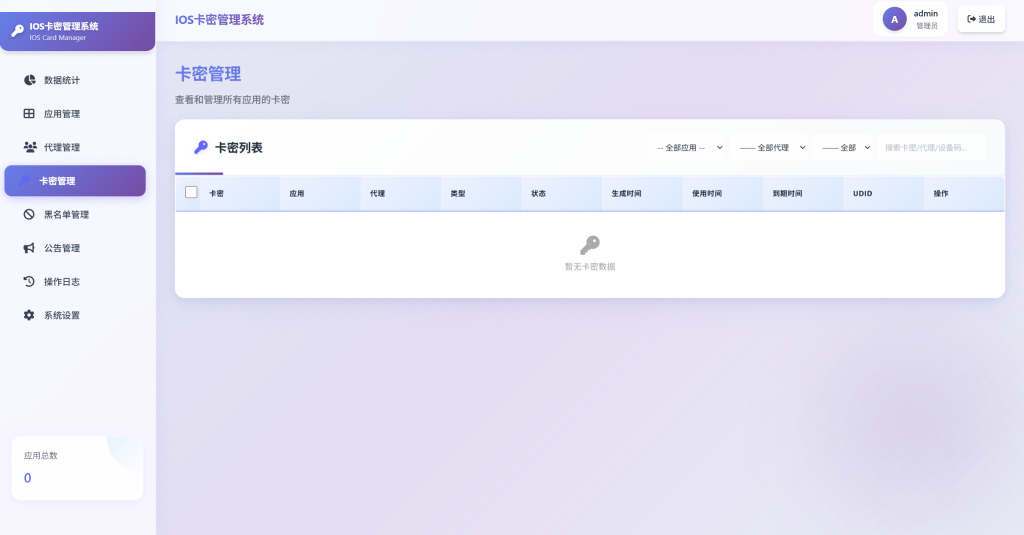Click the key icon beside 卡密列表
This screenshot has height=535, width=1024.
[x=201, y=148]
